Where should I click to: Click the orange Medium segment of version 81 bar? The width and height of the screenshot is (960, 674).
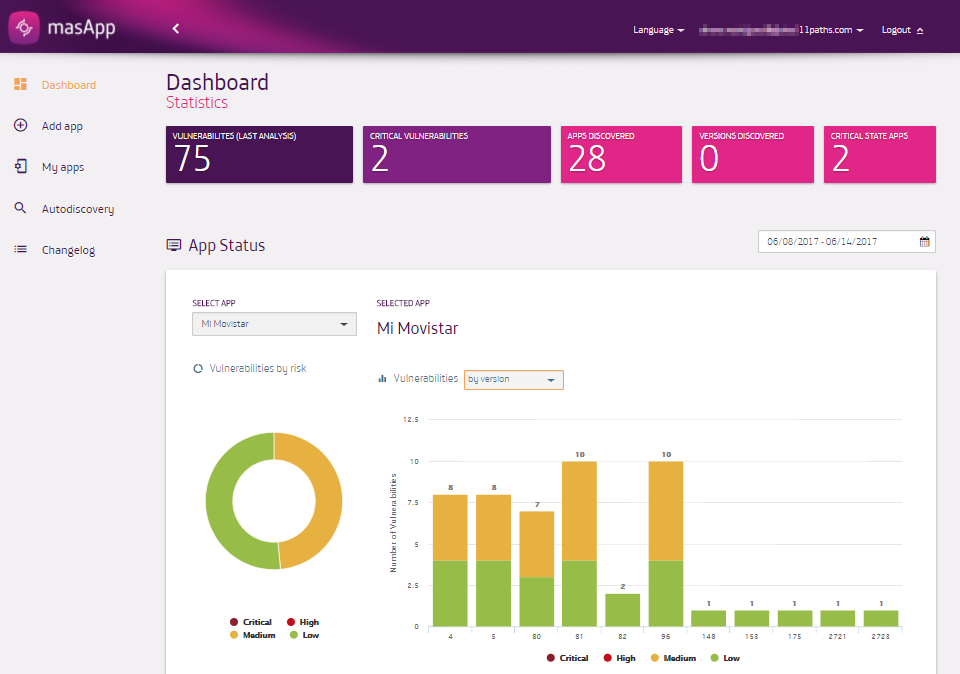click(579, 511)
